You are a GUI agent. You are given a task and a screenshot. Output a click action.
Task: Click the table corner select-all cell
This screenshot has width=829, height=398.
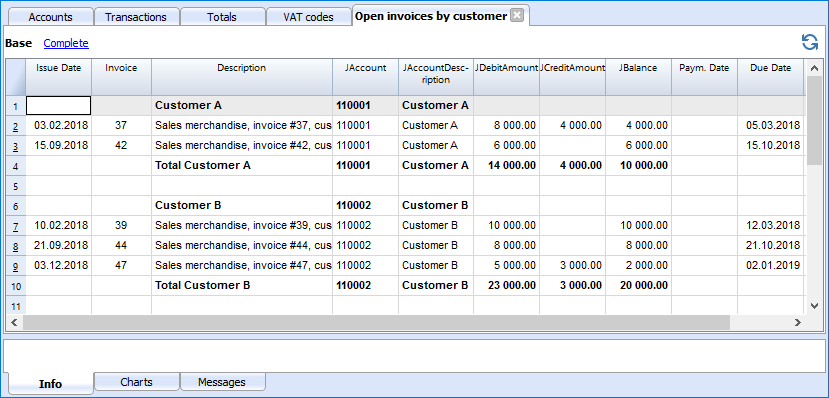pyautogui.click(x=15, y=77)
